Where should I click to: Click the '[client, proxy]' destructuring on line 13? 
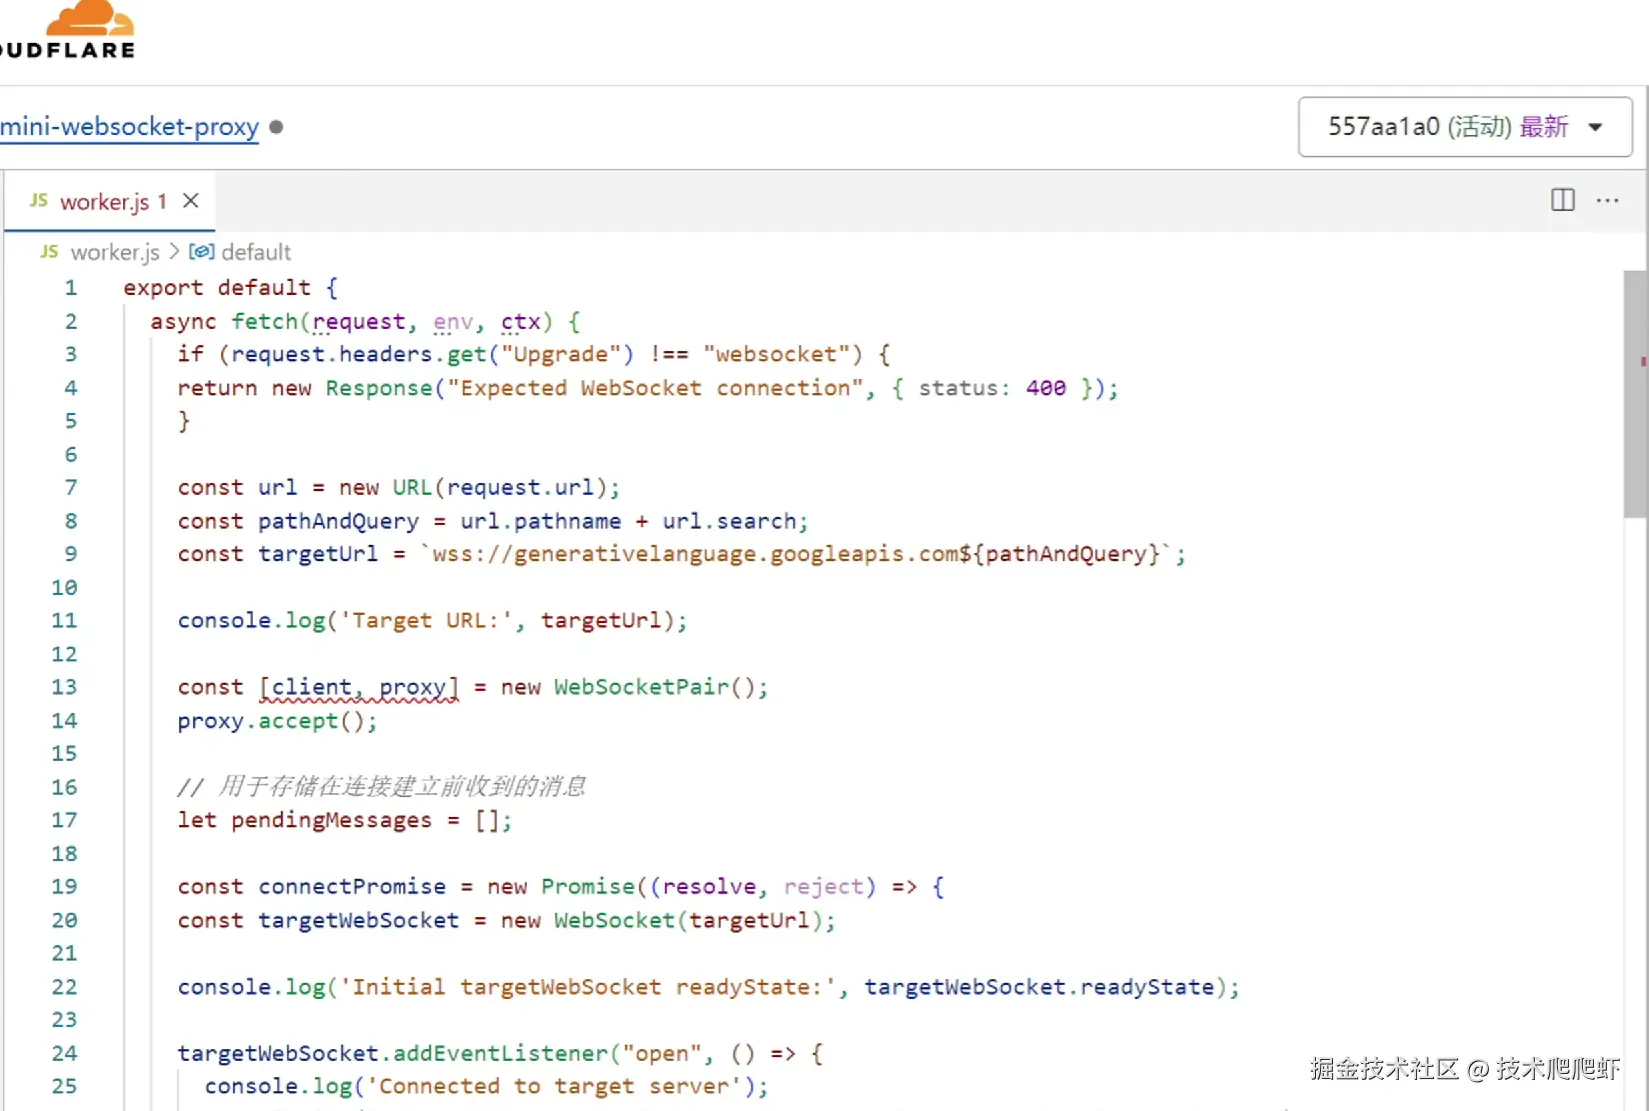[x=359, y=687]
